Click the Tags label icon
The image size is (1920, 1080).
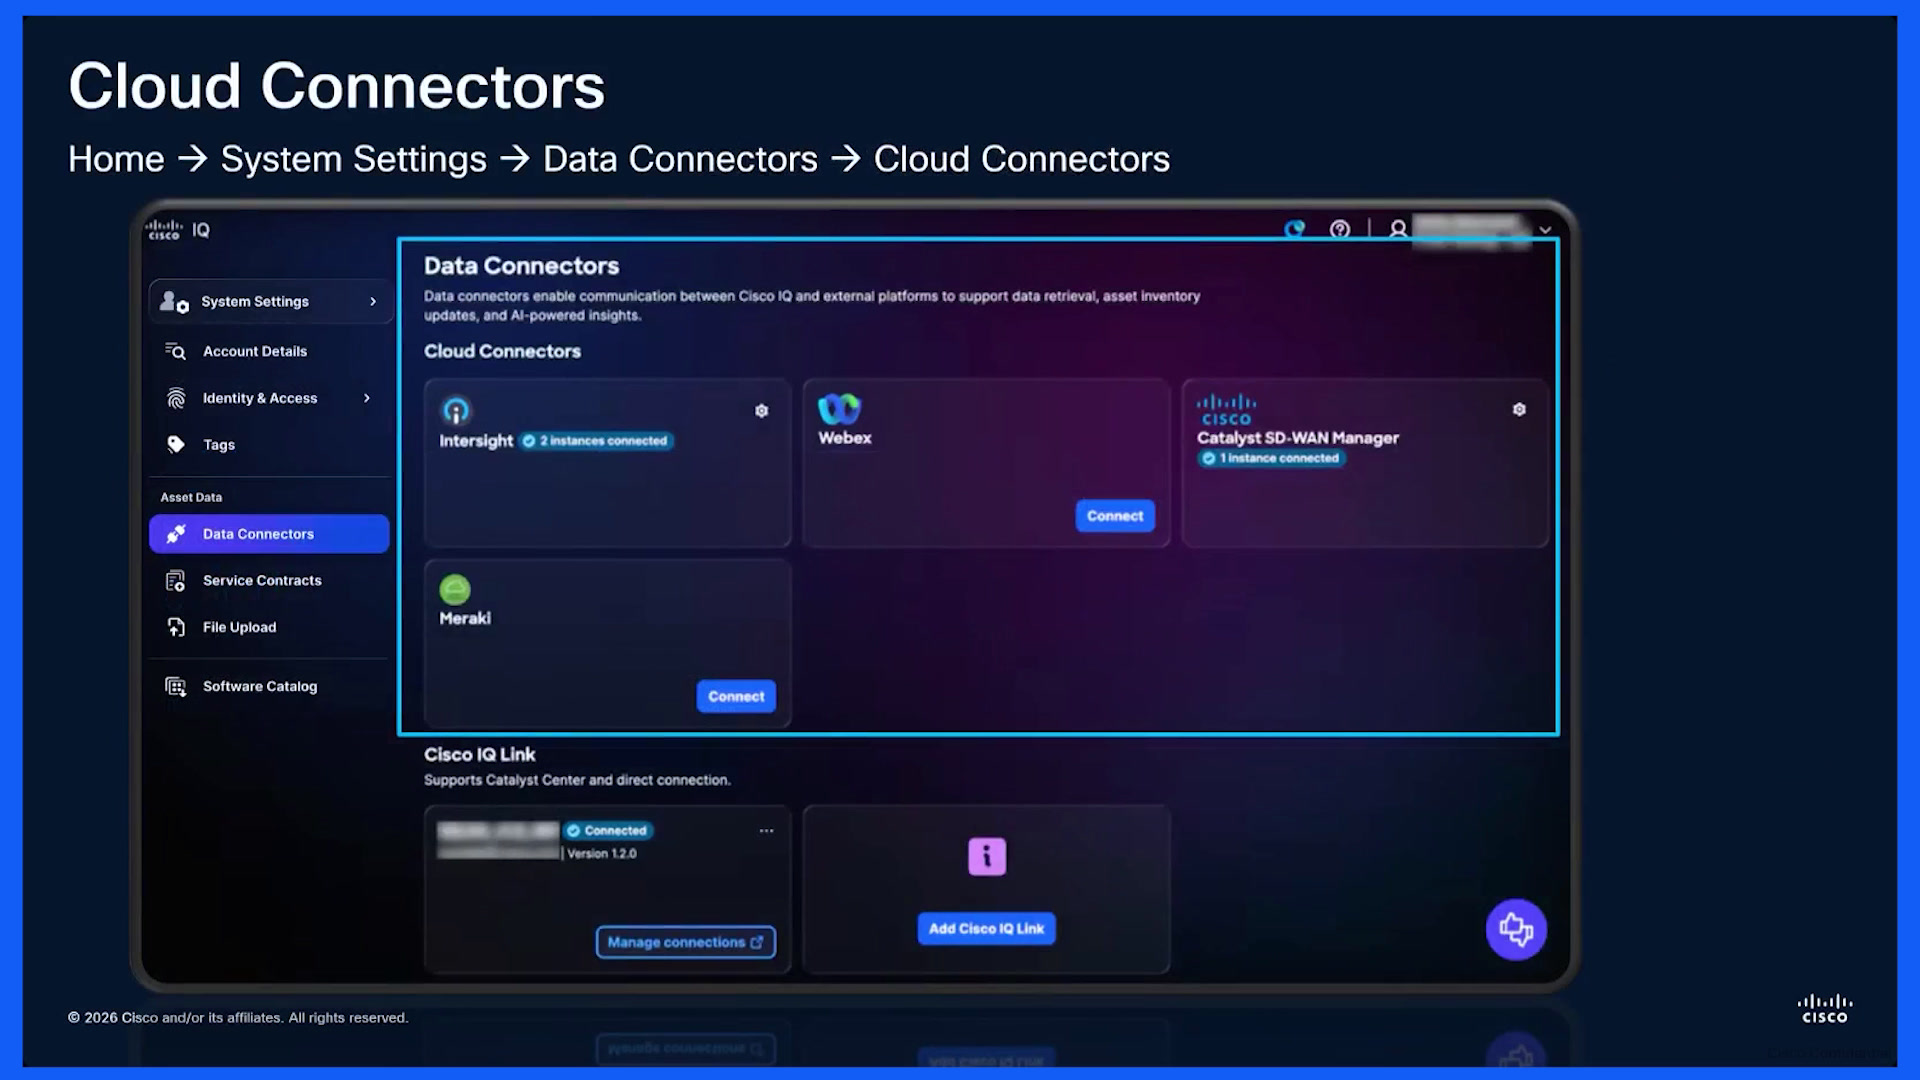pyautogui.click(x=176, y=445)
